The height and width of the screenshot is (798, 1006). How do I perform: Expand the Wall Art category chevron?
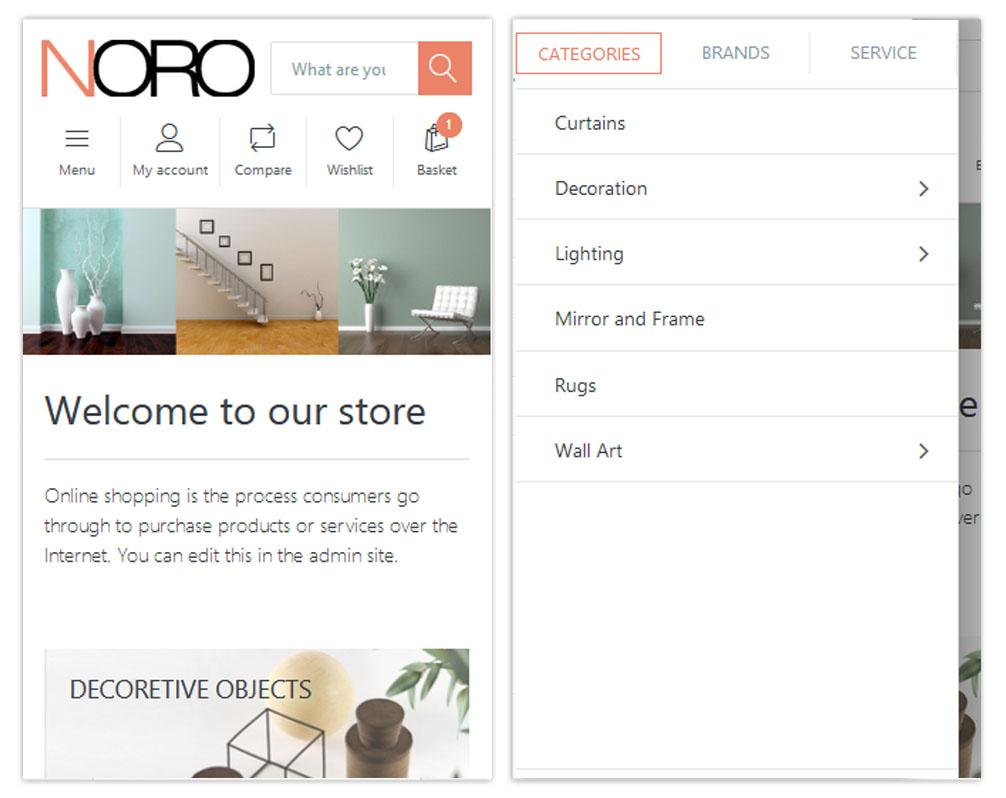pyautogui.click(x=923, y=451)
